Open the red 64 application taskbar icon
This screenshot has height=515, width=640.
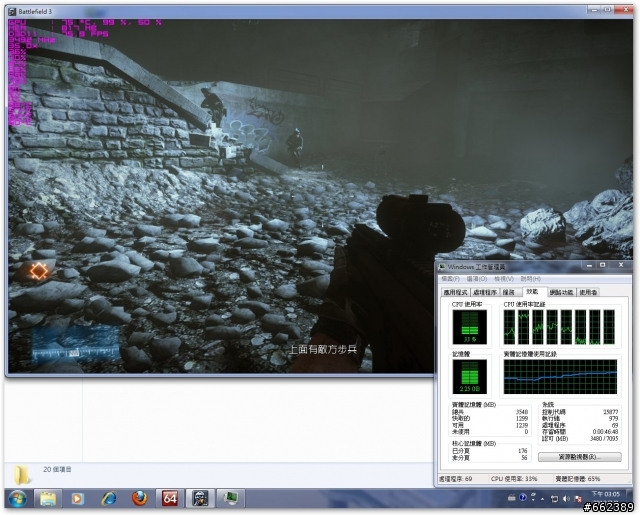170,498
